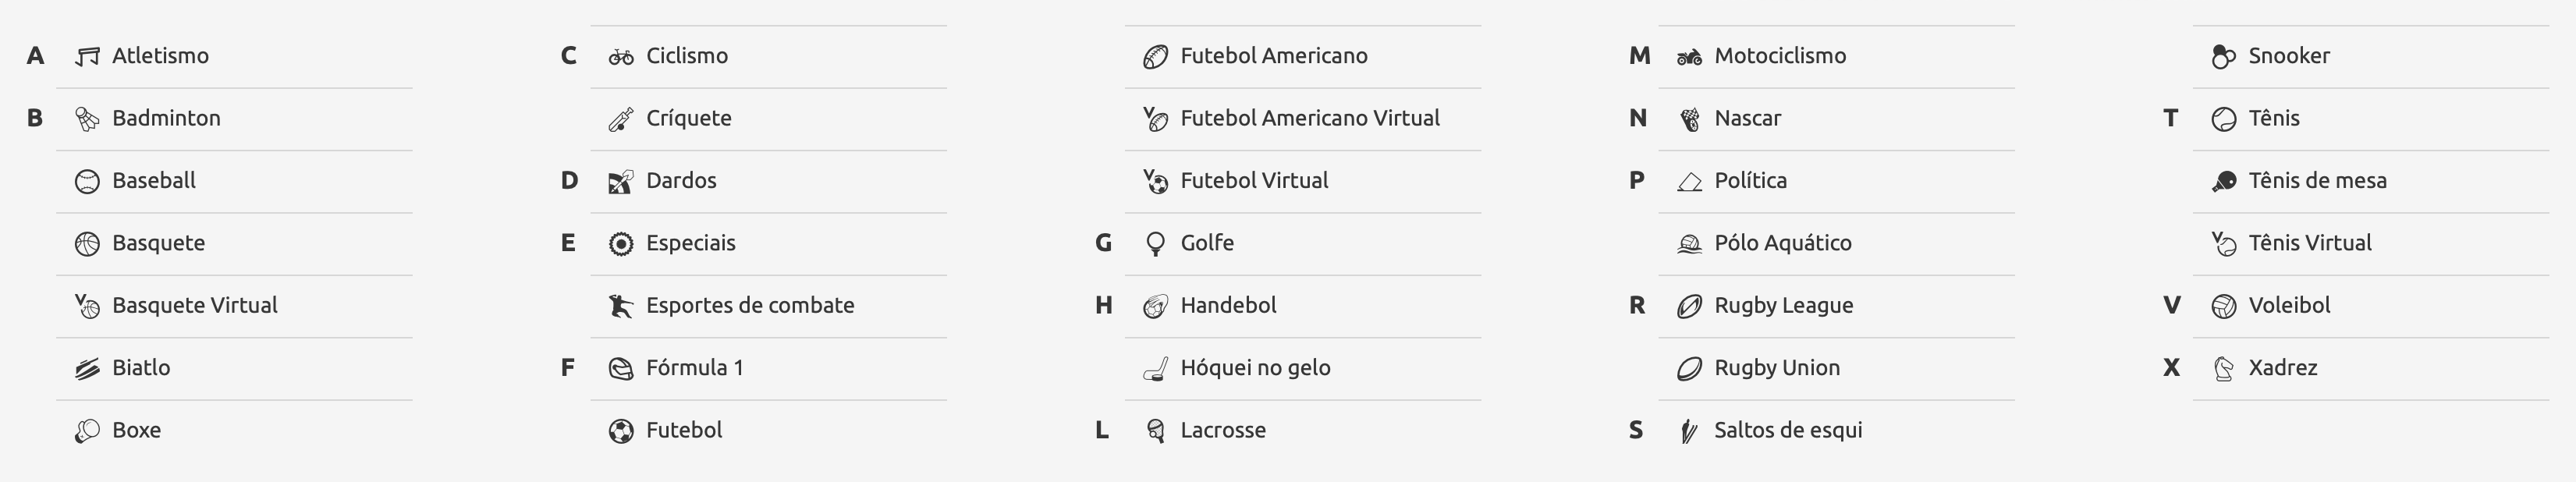Screen dimensions: 2576x482
Task: Open the Basquete Virtual link
Action: (234, 305)
